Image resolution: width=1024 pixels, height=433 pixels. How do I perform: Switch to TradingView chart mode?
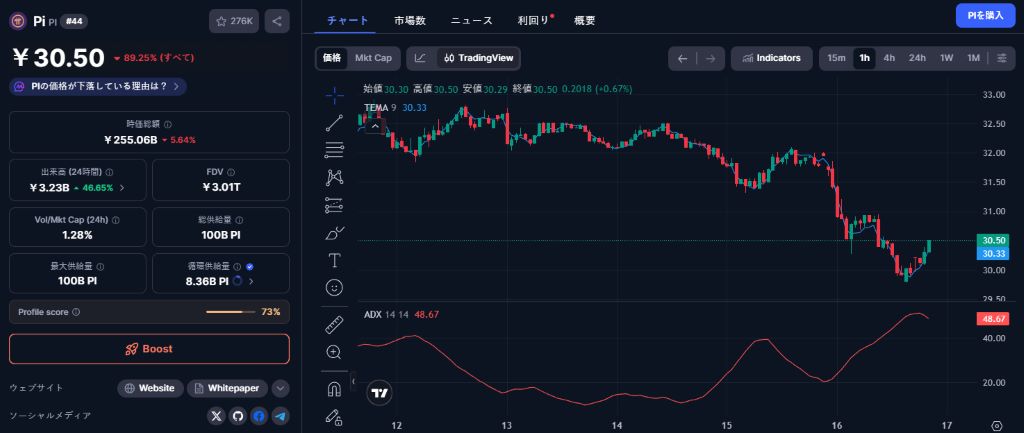point(478,58)
